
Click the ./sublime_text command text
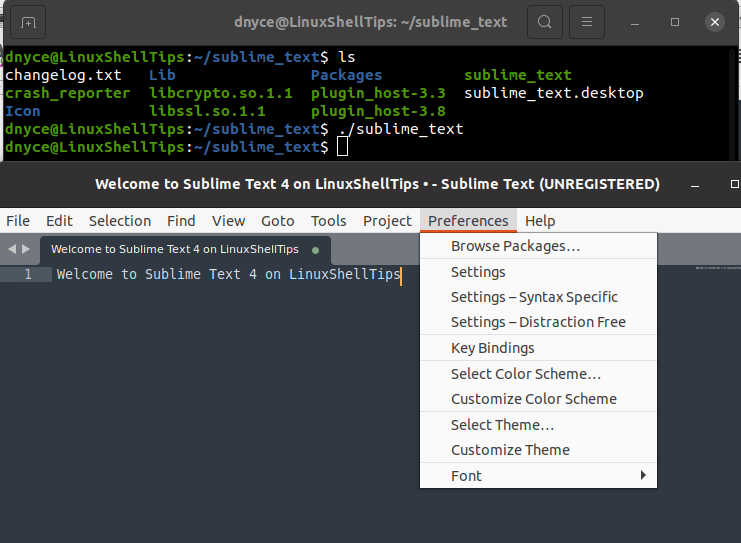point(401,129)
